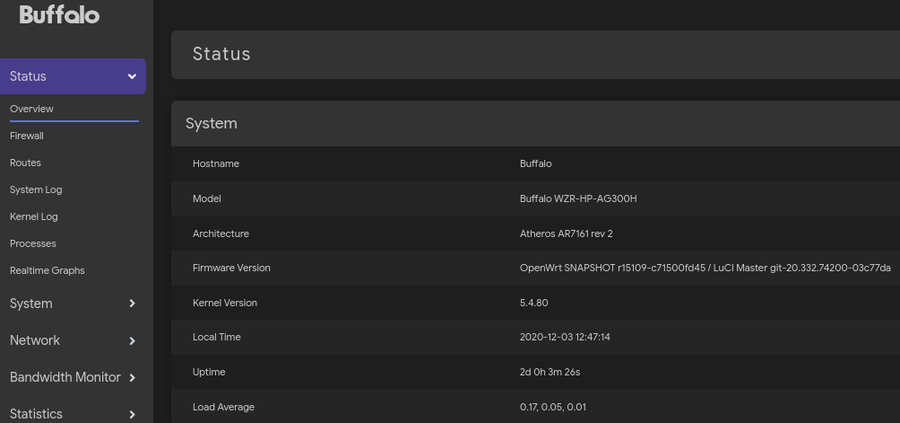The width and height of the screenshot is (900, 423).
Task: Click the Hostname value Buffalo
Action: (535, 164)
